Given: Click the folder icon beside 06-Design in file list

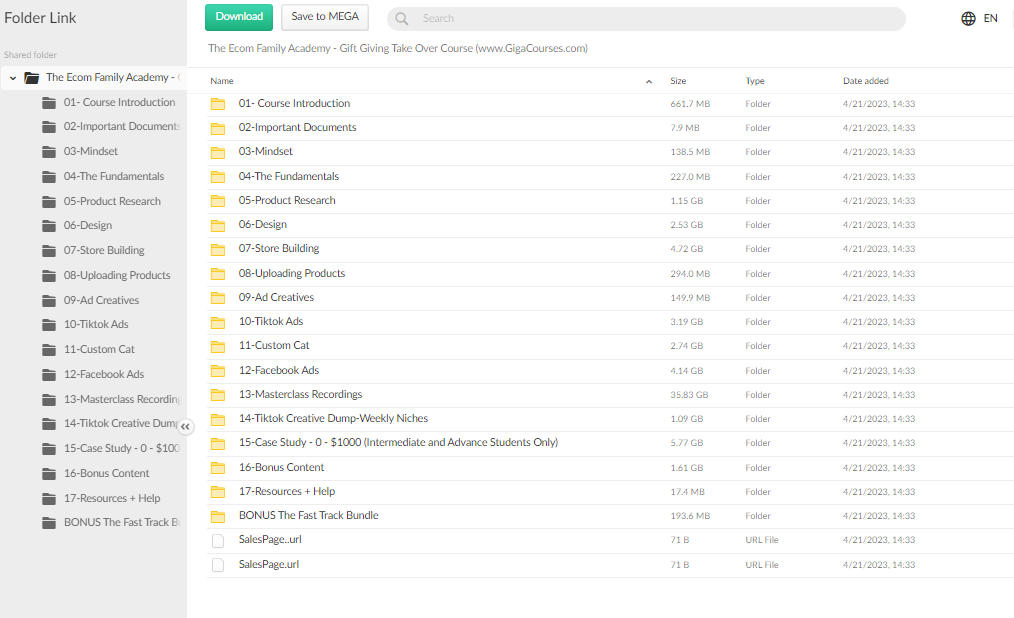Looking at the screenshot, I should coord(218,225).
